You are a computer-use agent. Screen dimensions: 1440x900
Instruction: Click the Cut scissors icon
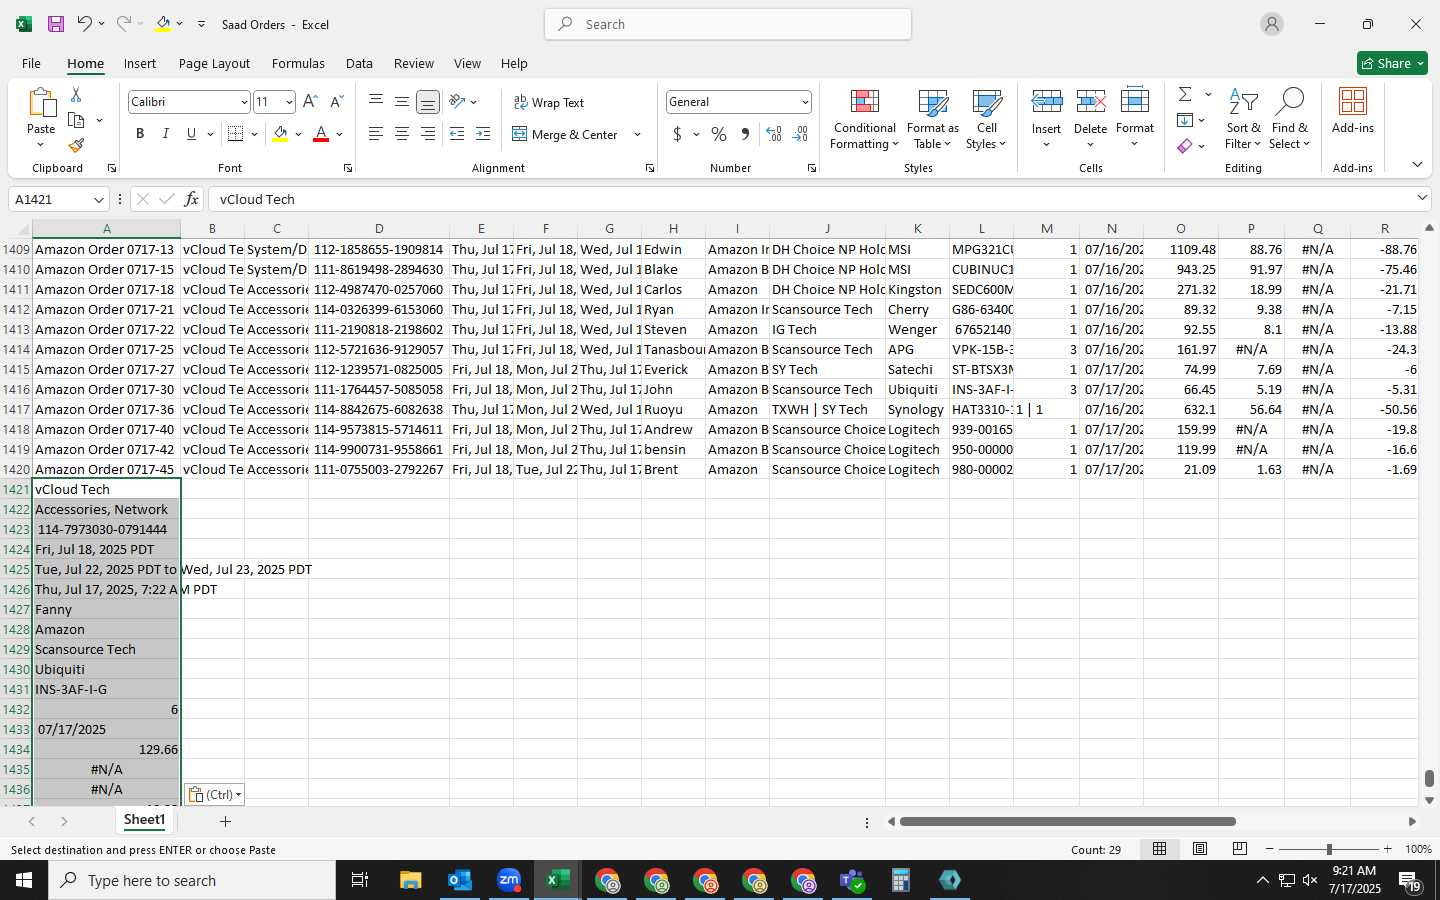click(76, 94)
